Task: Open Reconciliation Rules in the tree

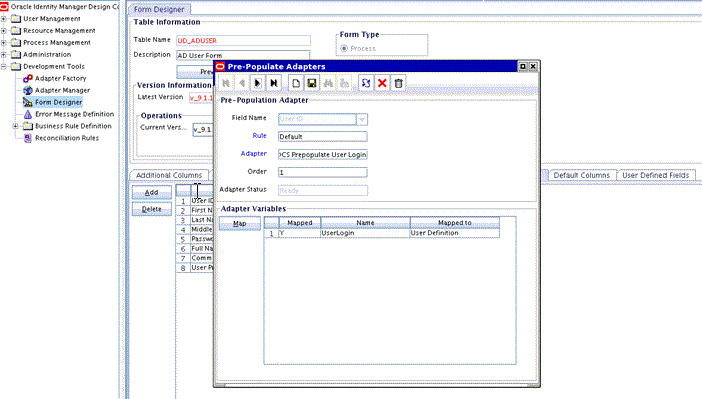Action: 67,138
